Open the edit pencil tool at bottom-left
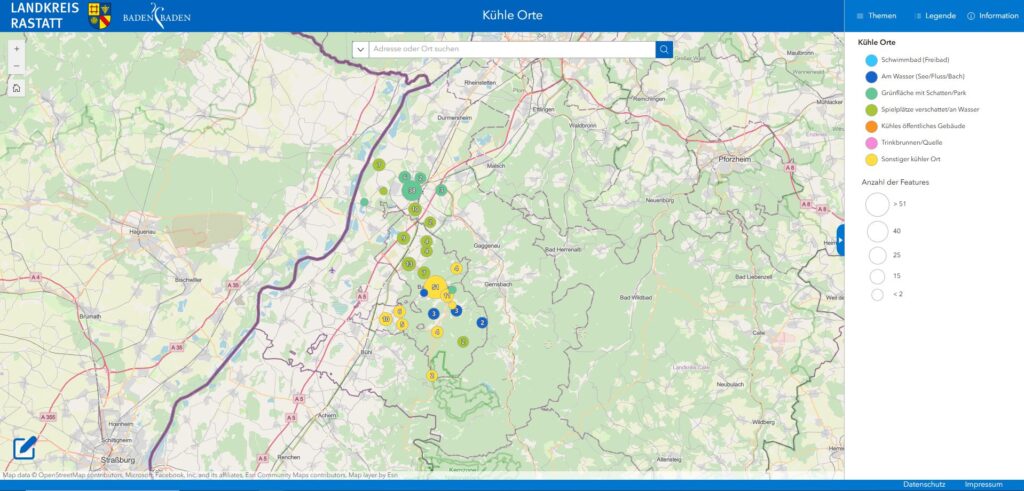The image size is (1024, 491). (25, 449)
